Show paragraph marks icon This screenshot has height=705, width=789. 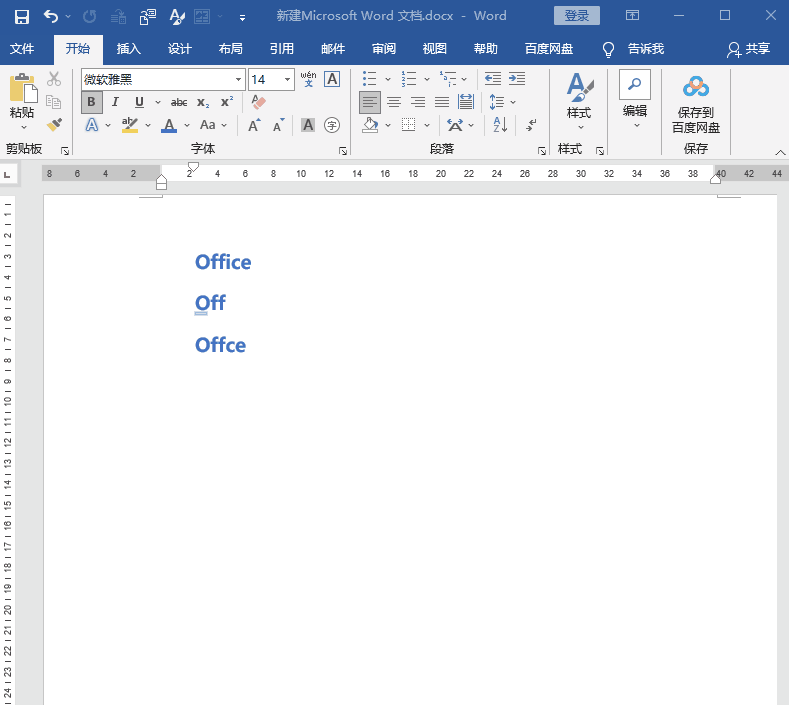click(x=531, y=125)
